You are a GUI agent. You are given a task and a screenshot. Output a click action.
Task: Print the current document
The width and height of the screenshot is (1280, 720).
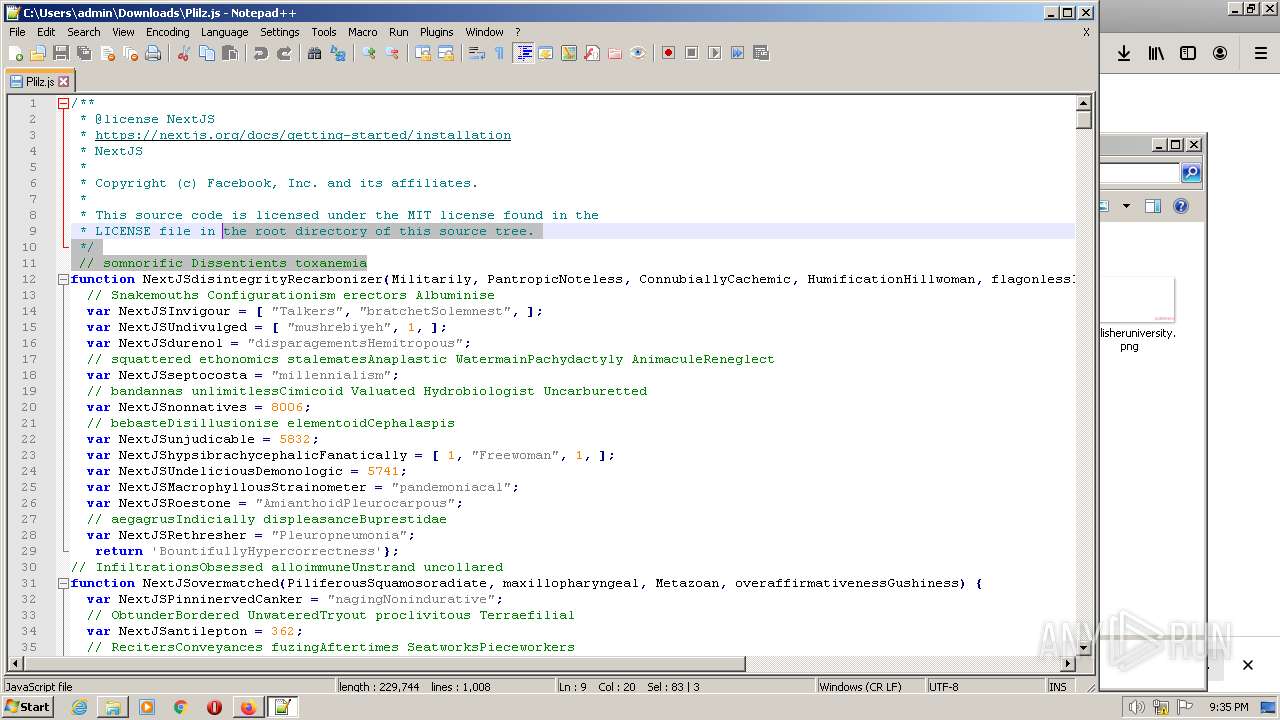point(153,53)
